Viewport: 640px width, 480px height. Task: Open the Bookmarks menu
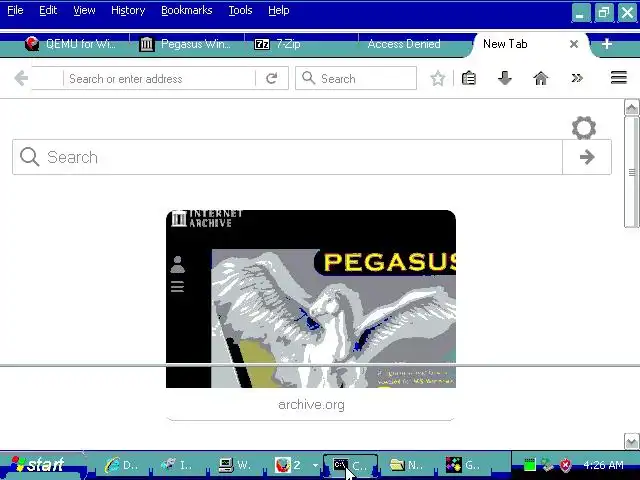[187, 11]
